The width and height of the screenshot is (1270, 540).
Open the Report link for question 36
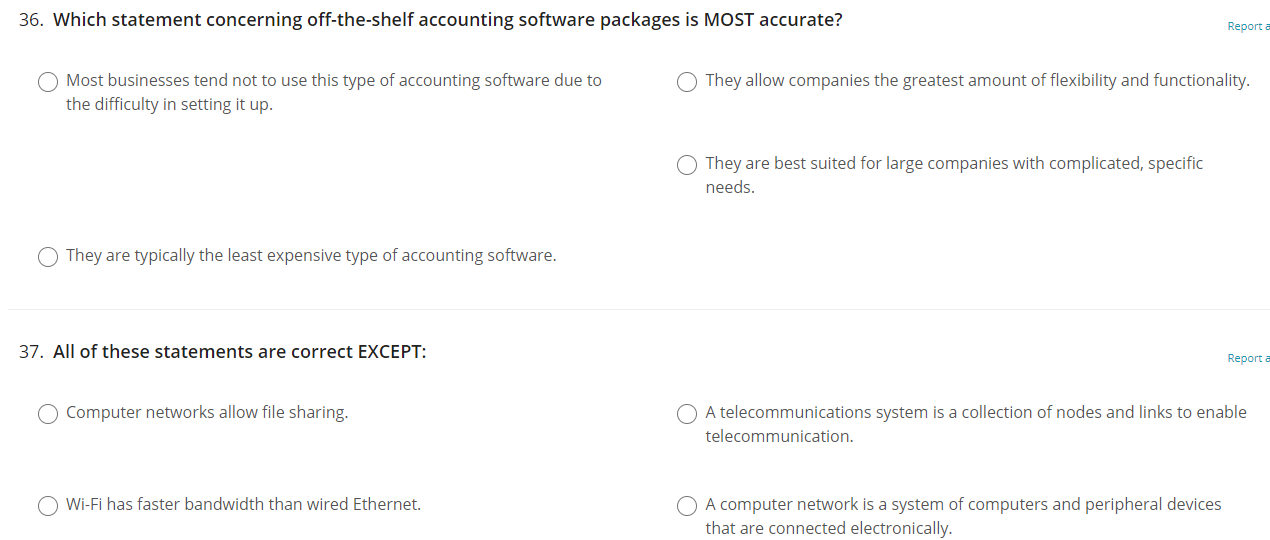1248,26
